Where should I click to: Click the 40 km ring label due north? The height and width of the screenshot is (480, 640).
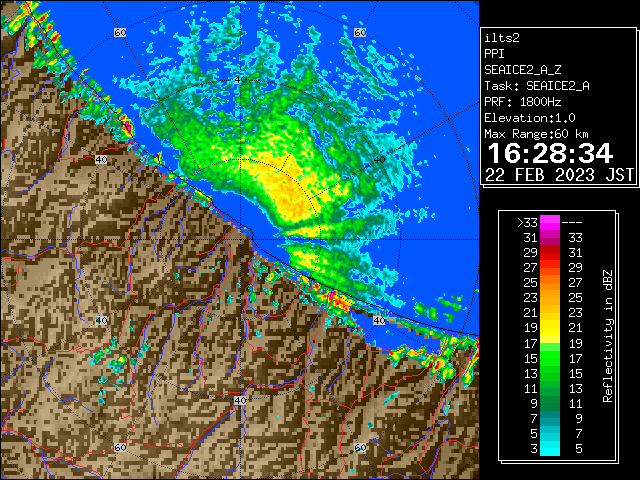240,80
